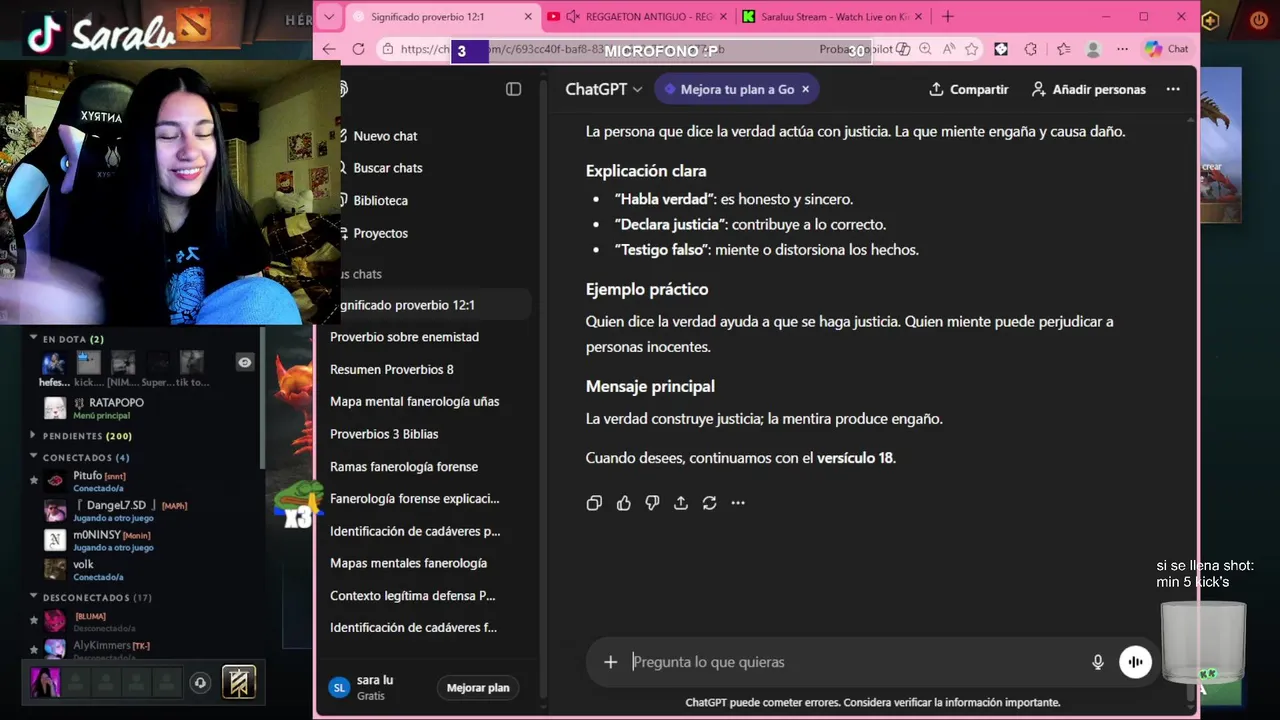Open the Mapa mental fanerología uñas chat
The height and width of the screenshot is (720, 1280).
(x=414, y=401)
